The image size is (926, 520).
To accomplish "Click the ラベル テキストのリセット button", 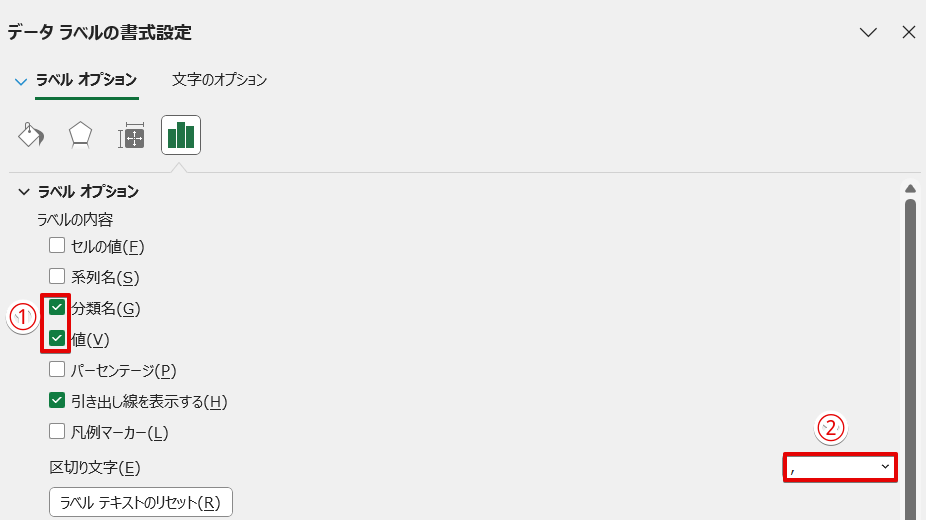I will tap(141, 502).
